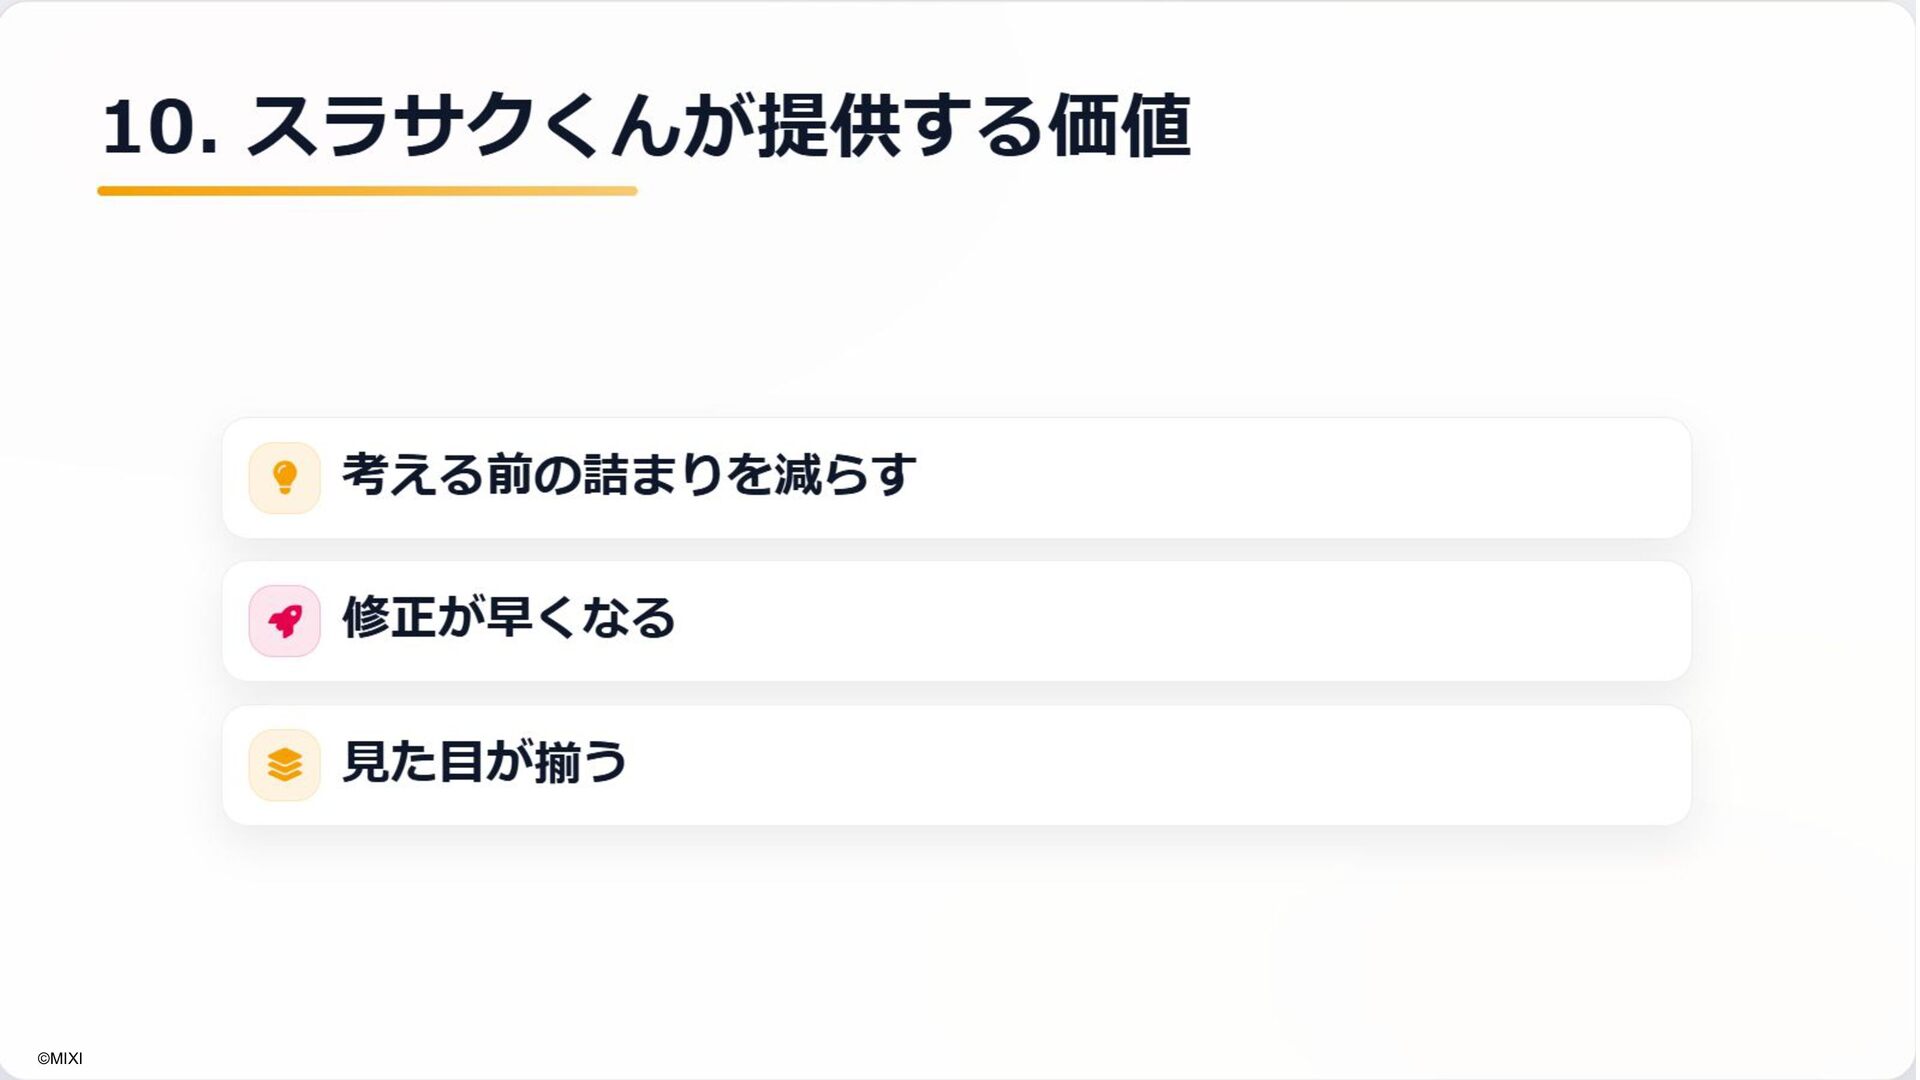
Task: Click the orange stacked layers icon
Action: (285, 765)
